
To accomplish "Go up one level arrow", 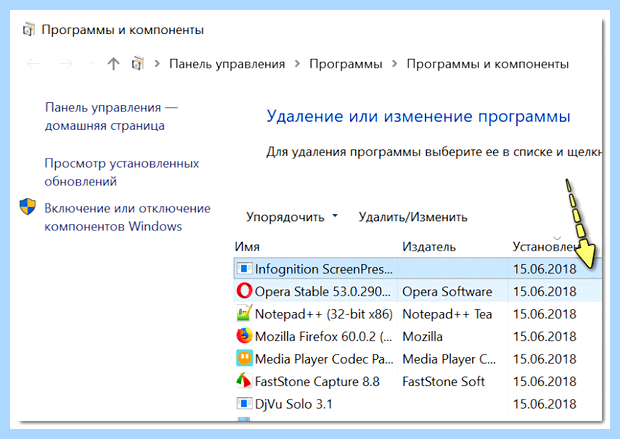I will tap(113, 64).
